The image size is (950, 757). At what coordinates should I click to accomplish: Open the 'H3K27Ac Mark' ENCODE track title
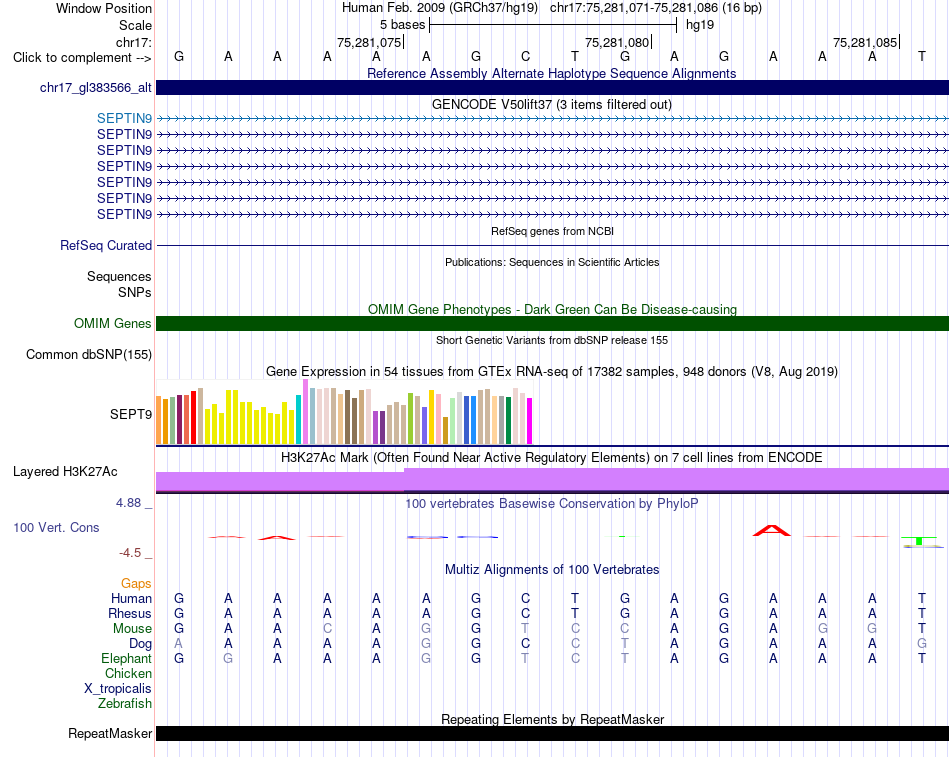[551, 458]
